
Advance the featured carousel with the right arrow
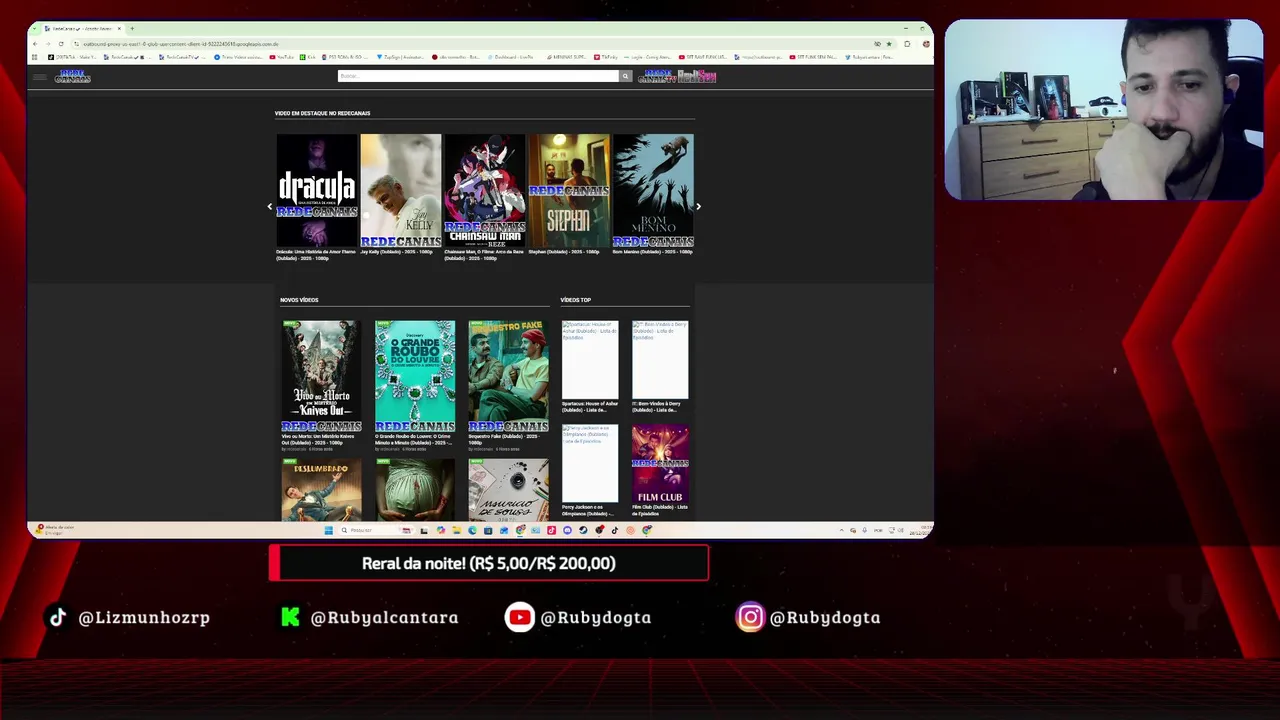pyautogui.click(x=698, y=207)
